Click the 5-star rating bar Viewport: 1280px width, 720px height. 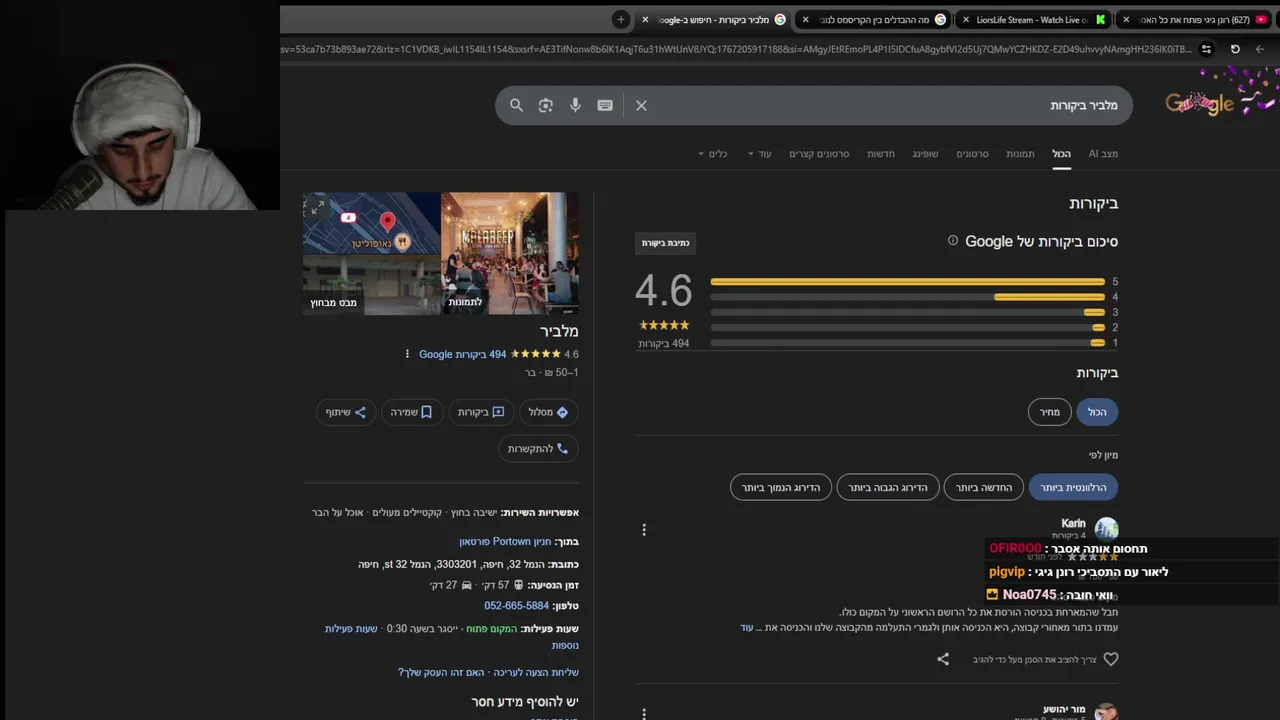click(907, 282)
